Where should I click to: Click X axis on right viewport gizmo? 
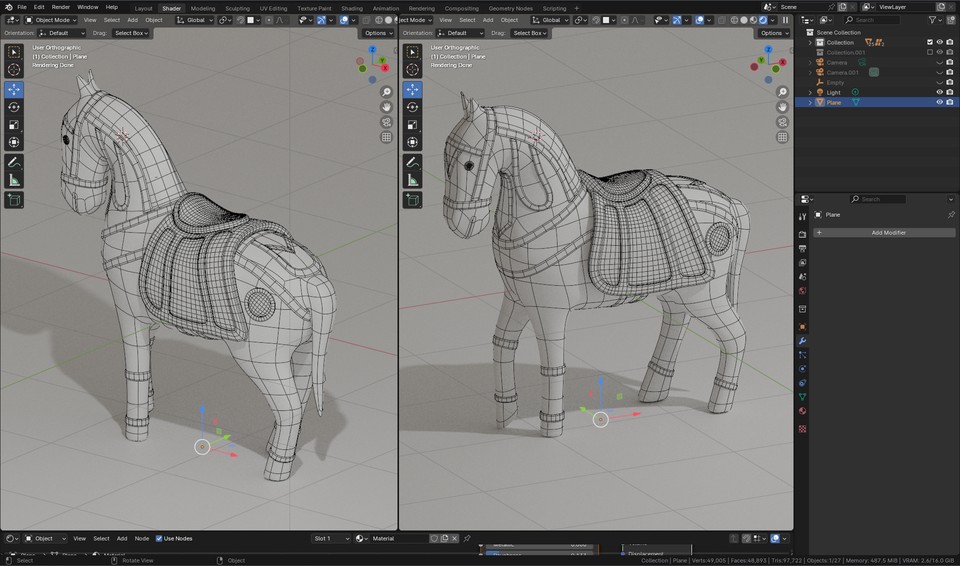click(x=782, y=62)
